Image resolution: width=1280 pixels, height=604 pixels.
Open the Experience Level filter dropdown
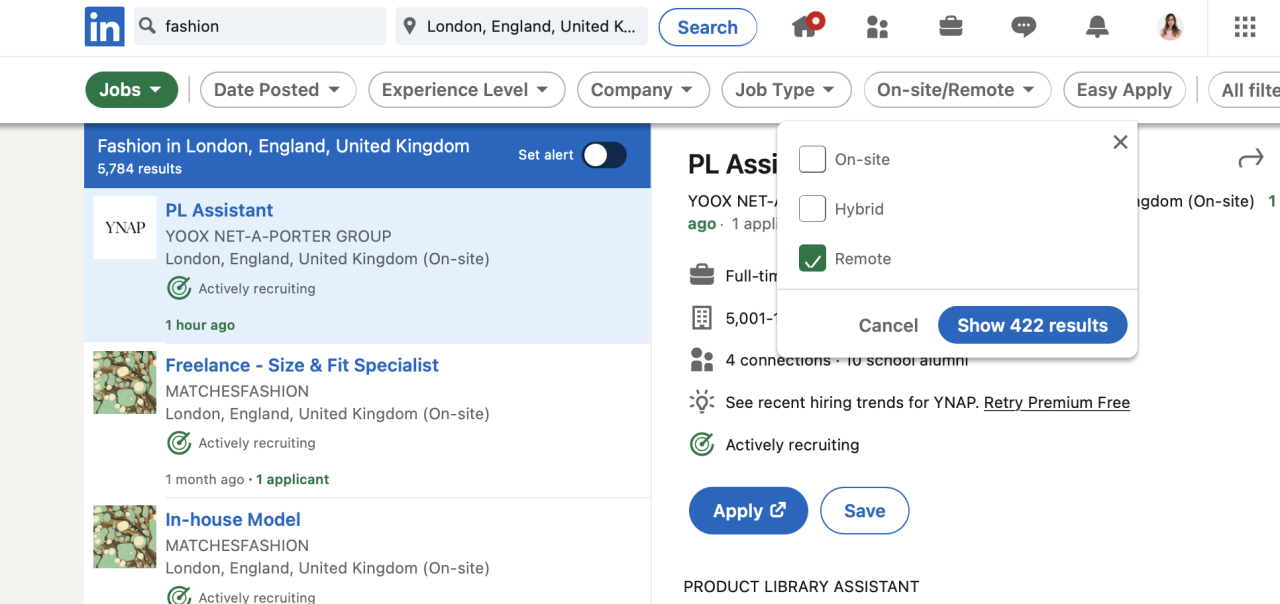(x=466, y=90)
